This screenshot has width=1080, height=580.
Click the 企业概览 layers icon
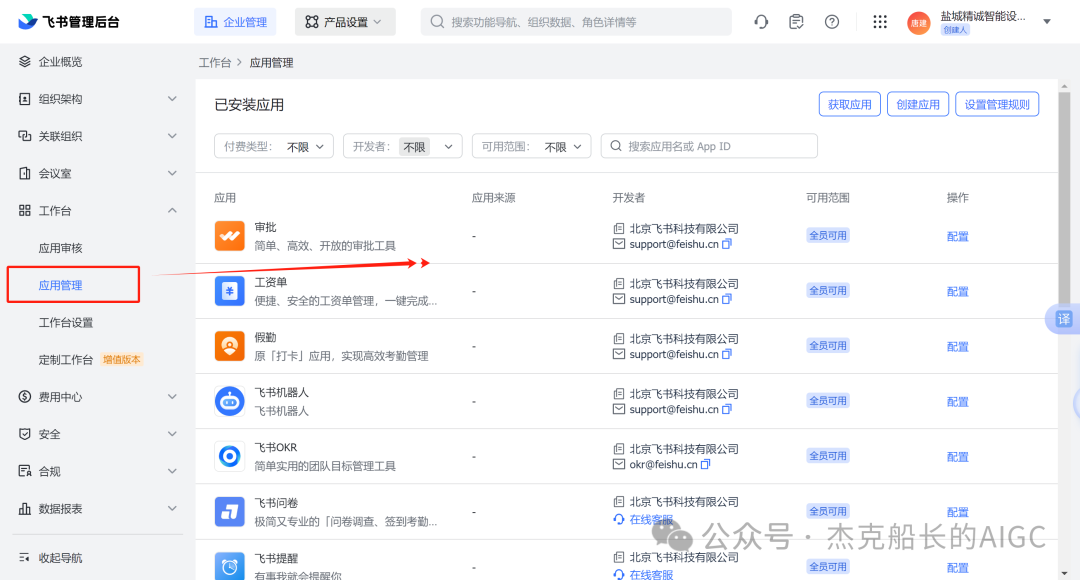click(25, 61)
